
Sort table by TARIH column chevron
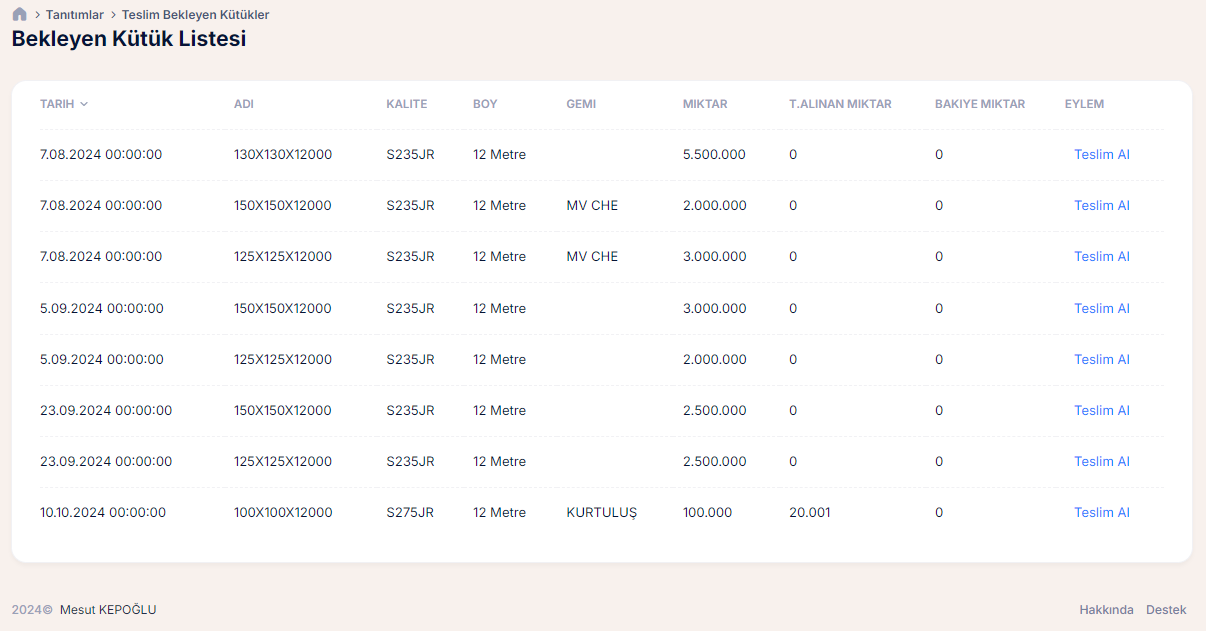coord(84,104)
